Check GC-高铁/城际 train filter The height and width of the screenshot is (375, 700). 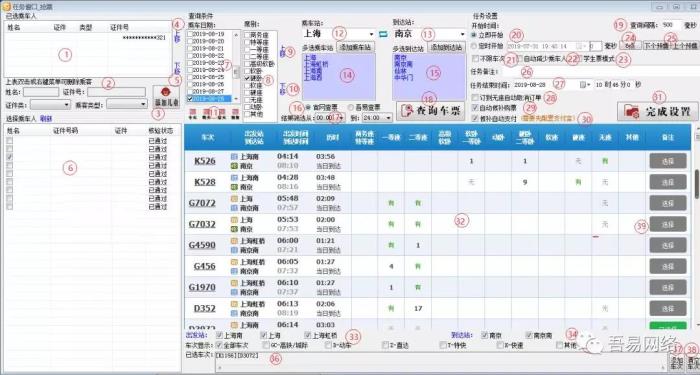[266, 345]
